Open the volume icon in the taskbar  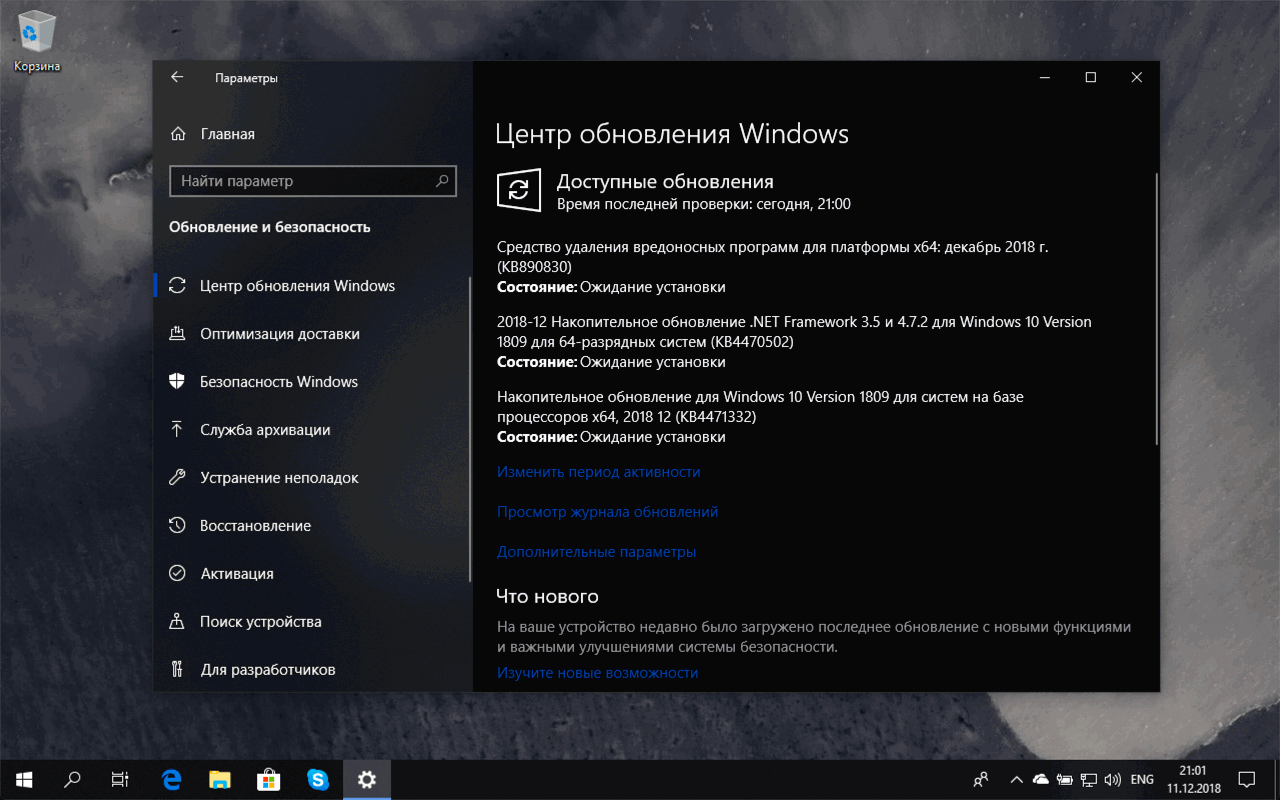(1111, 779)
